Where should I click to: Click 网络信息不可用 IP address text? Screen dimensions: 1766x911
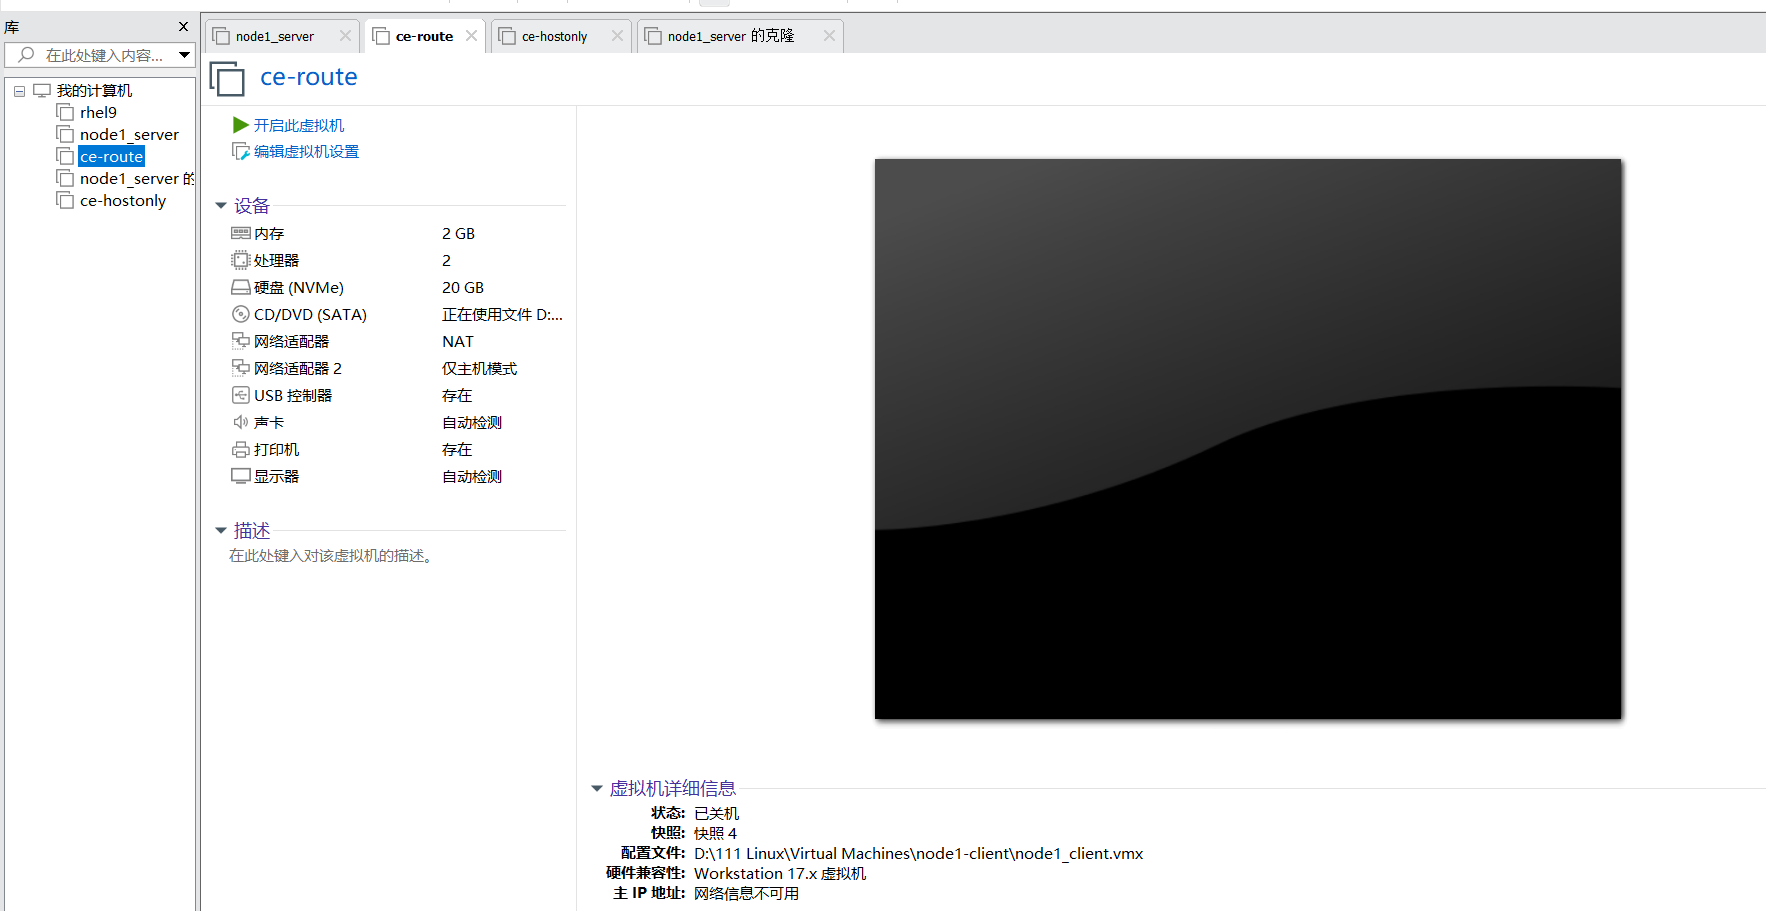[746, 893]
